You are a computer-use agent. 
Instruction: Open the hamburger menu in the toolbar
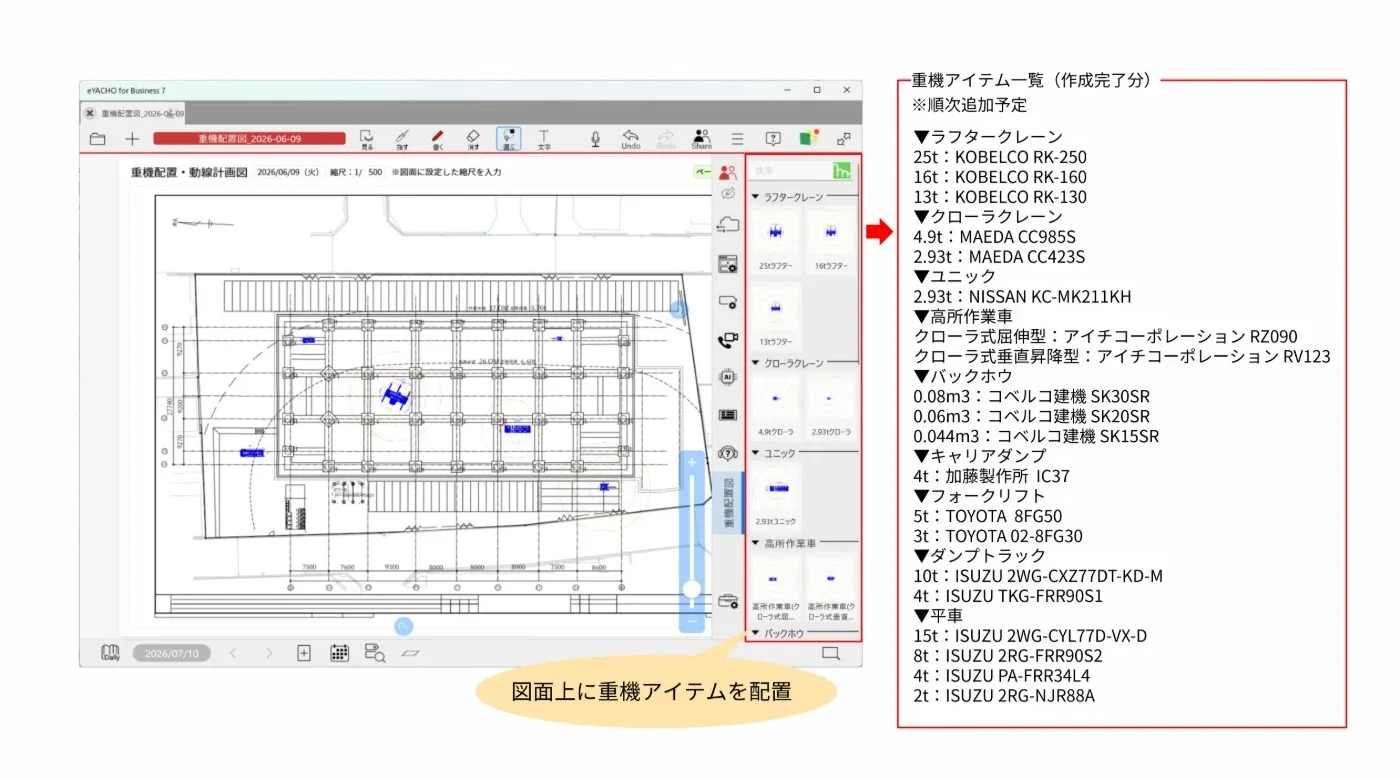[x=737, y=139]
